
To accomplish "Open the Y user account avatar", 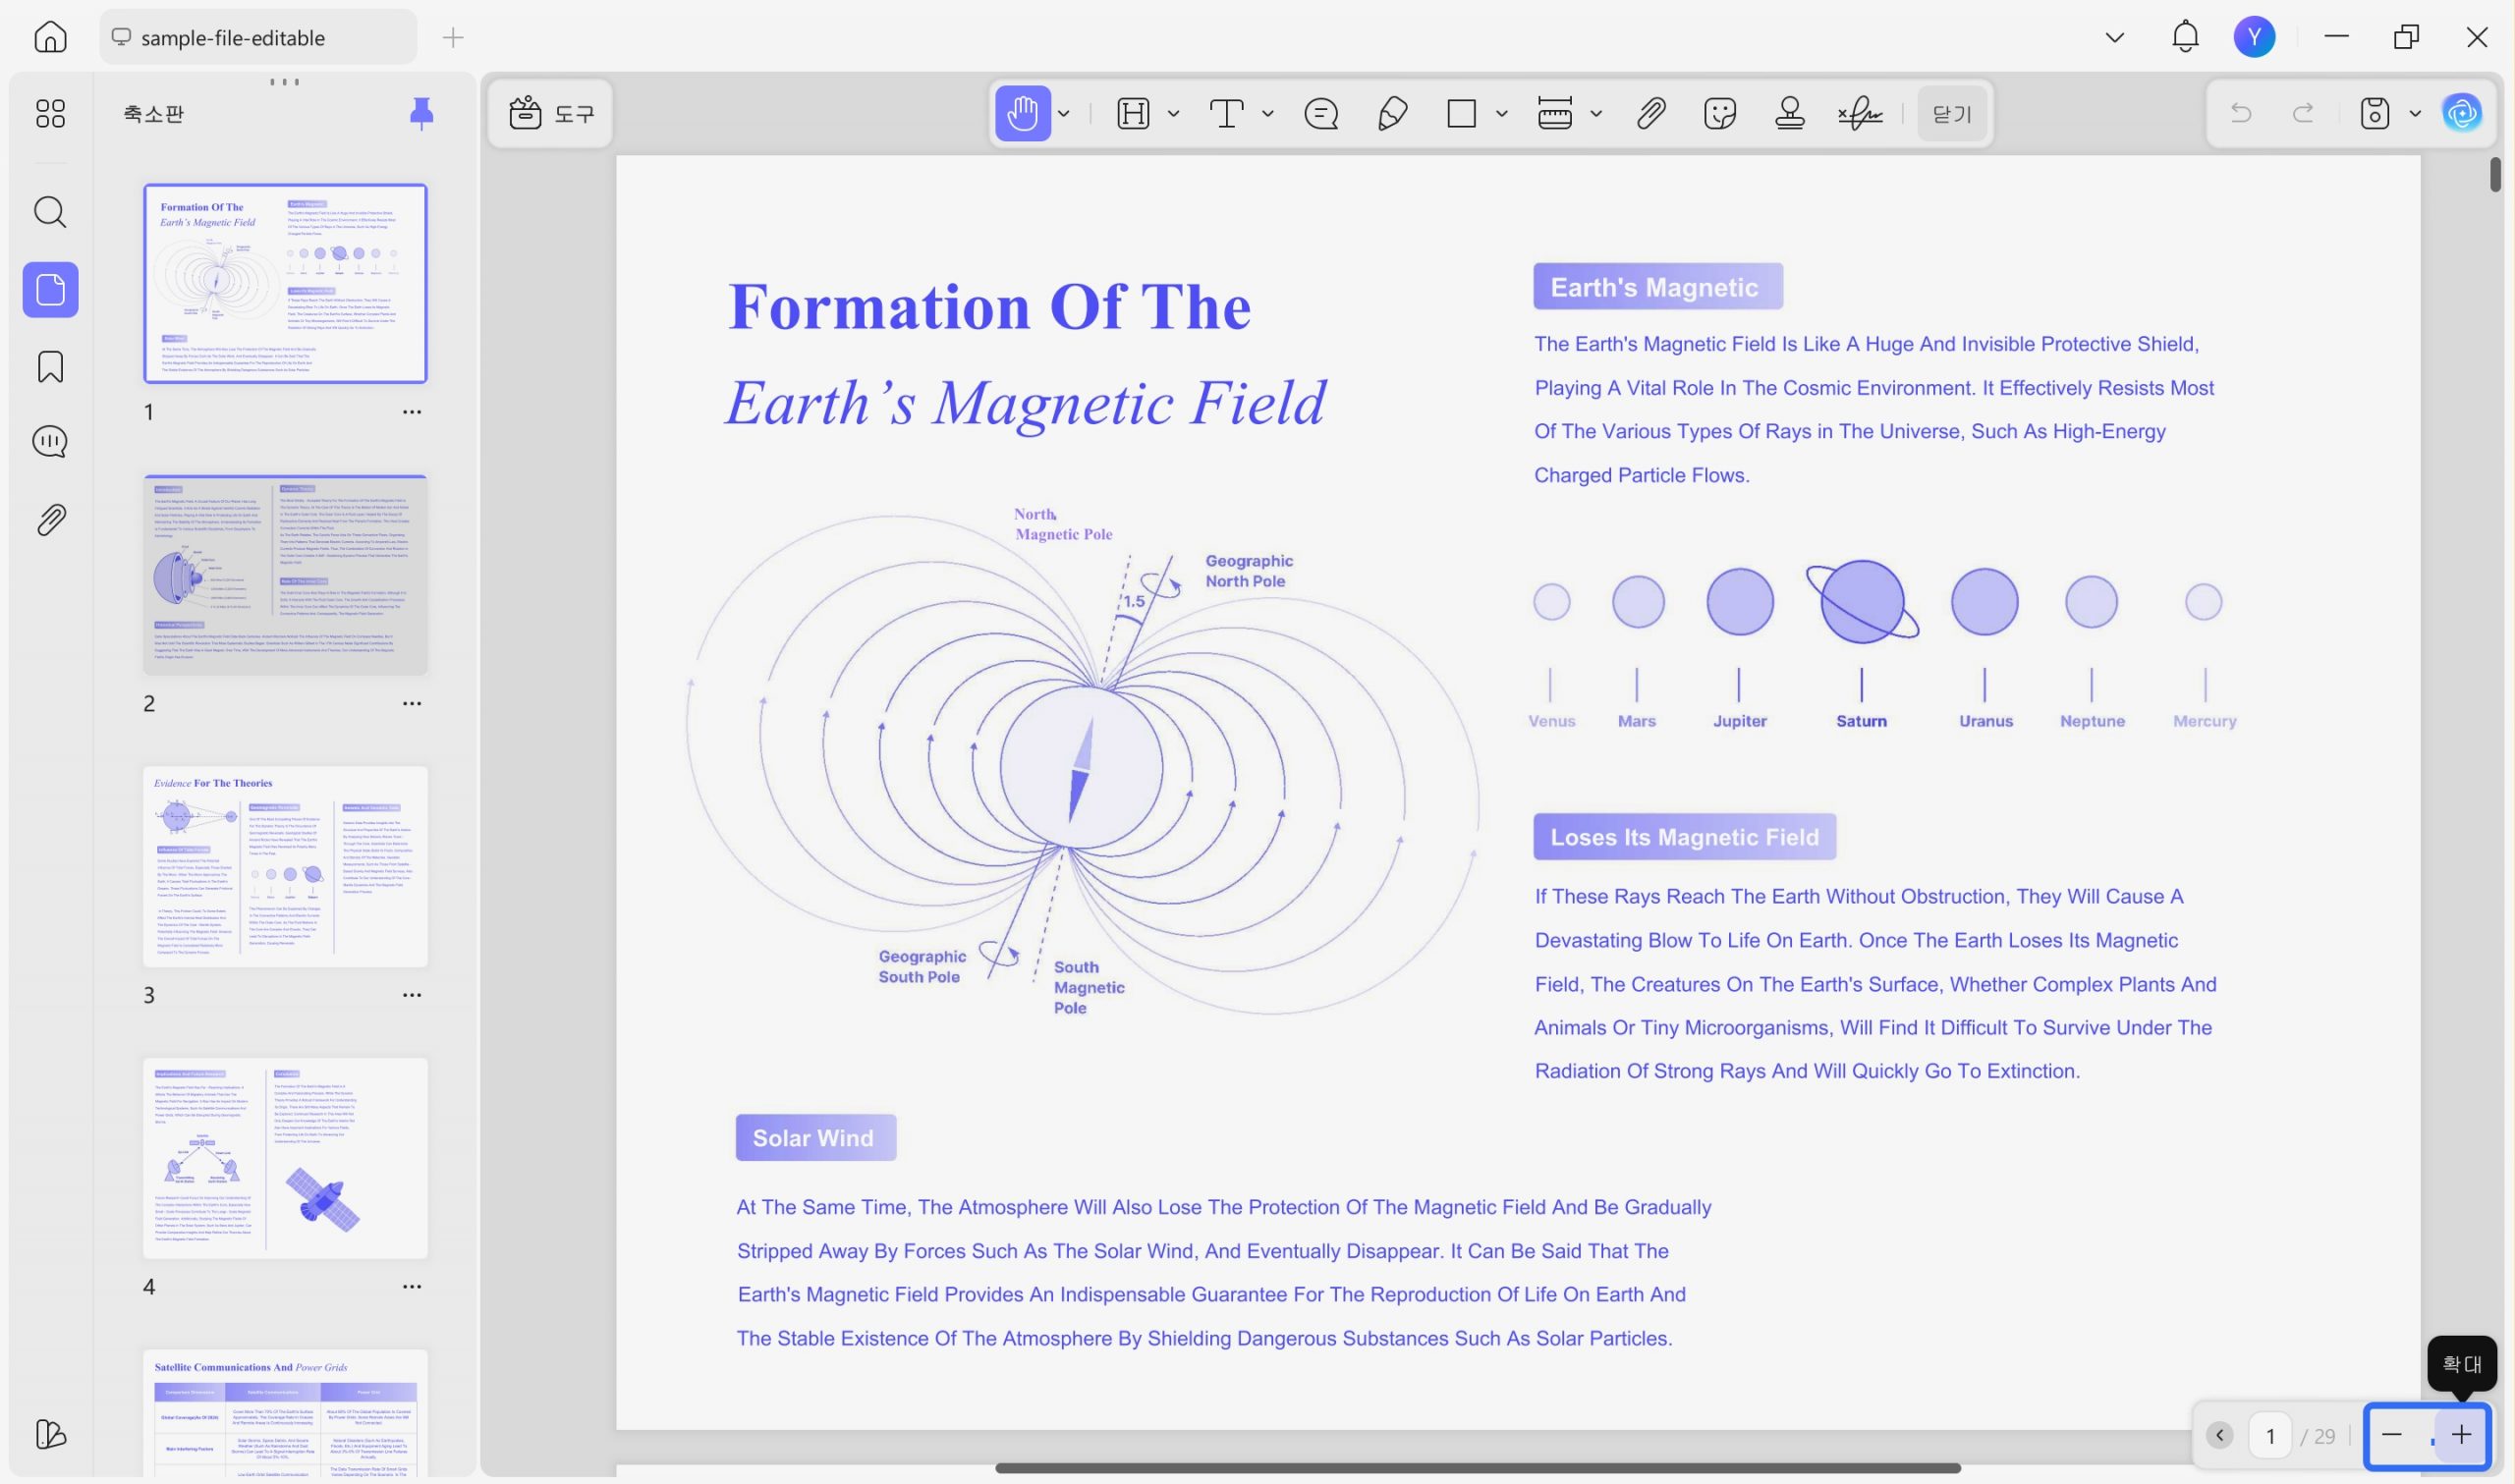I will 2254,37.
